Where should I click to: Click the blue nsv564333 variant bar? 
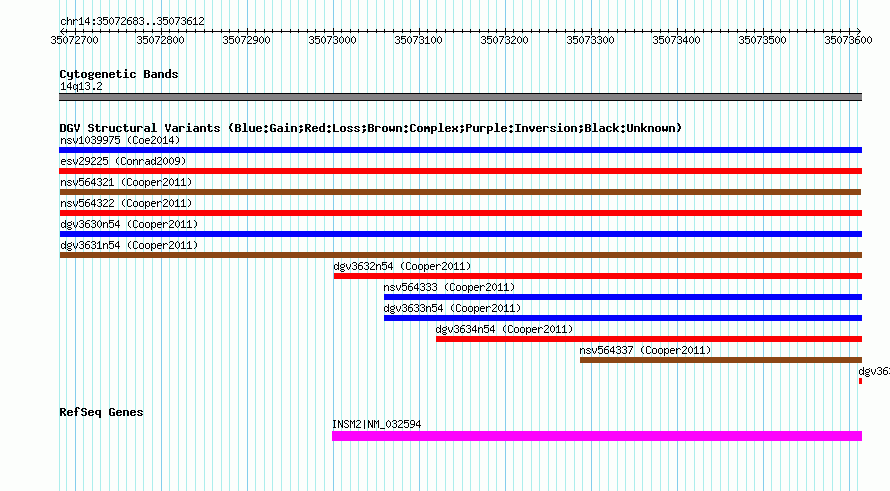[623, 297]
